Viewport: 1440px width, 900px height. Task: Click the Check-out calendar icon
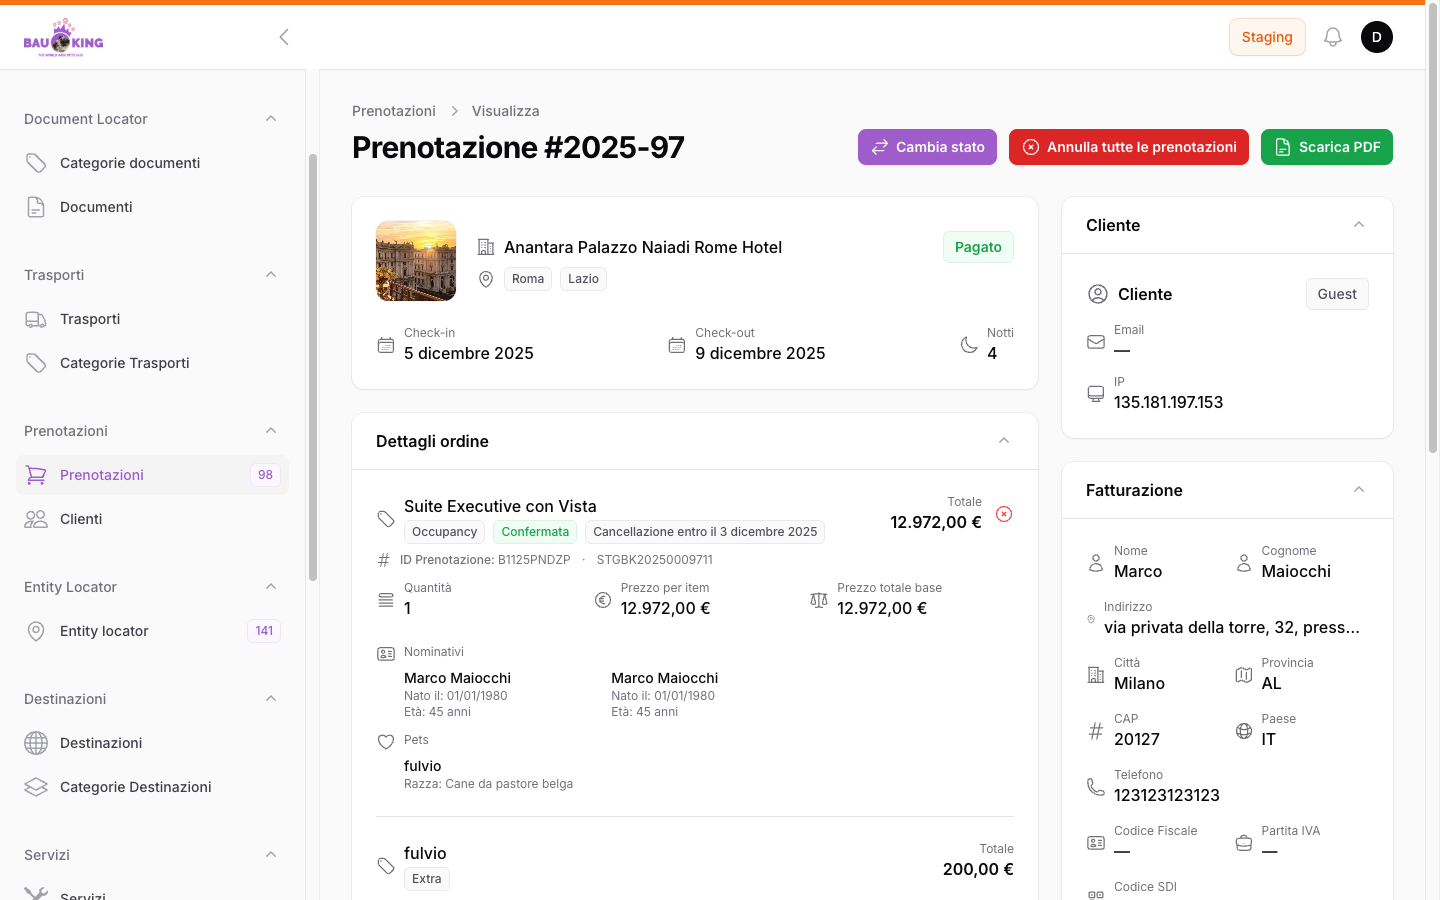point(677,345)
